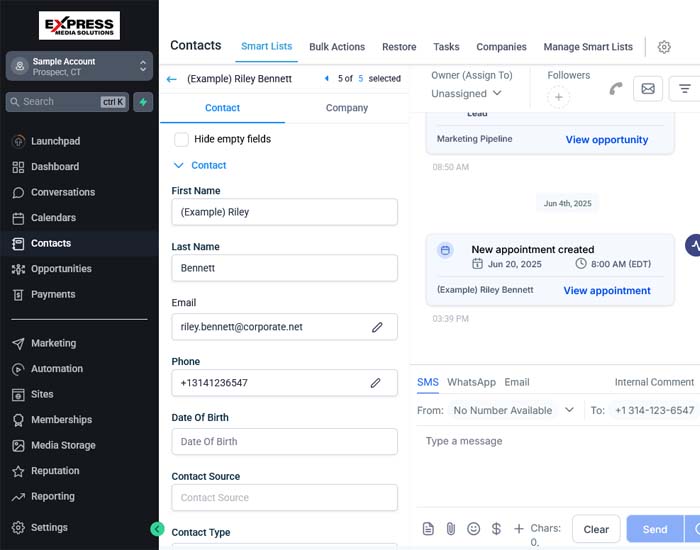Open the From number dropdown

coord(513,410)
